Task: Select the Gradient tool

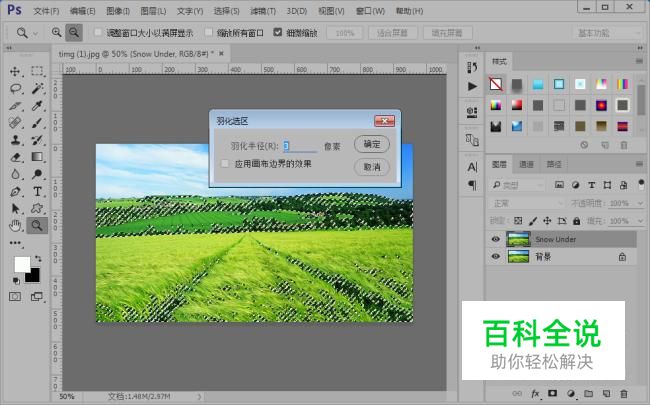Action: [37, 157]
